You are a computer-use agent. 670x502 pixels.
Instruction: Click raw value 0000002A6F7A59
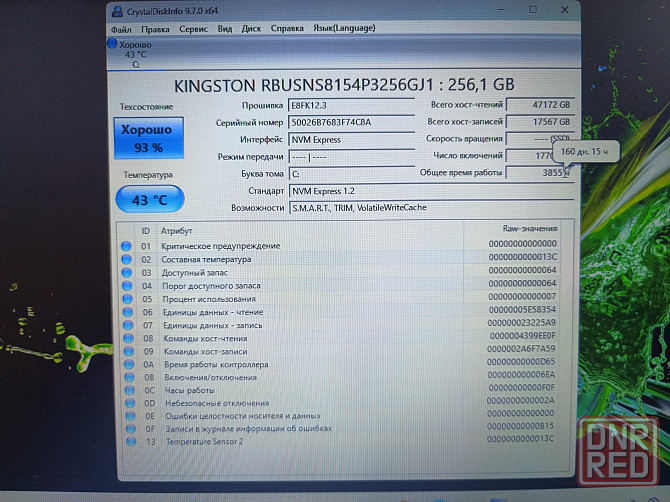pyautogui.click(x=521, y=349)
